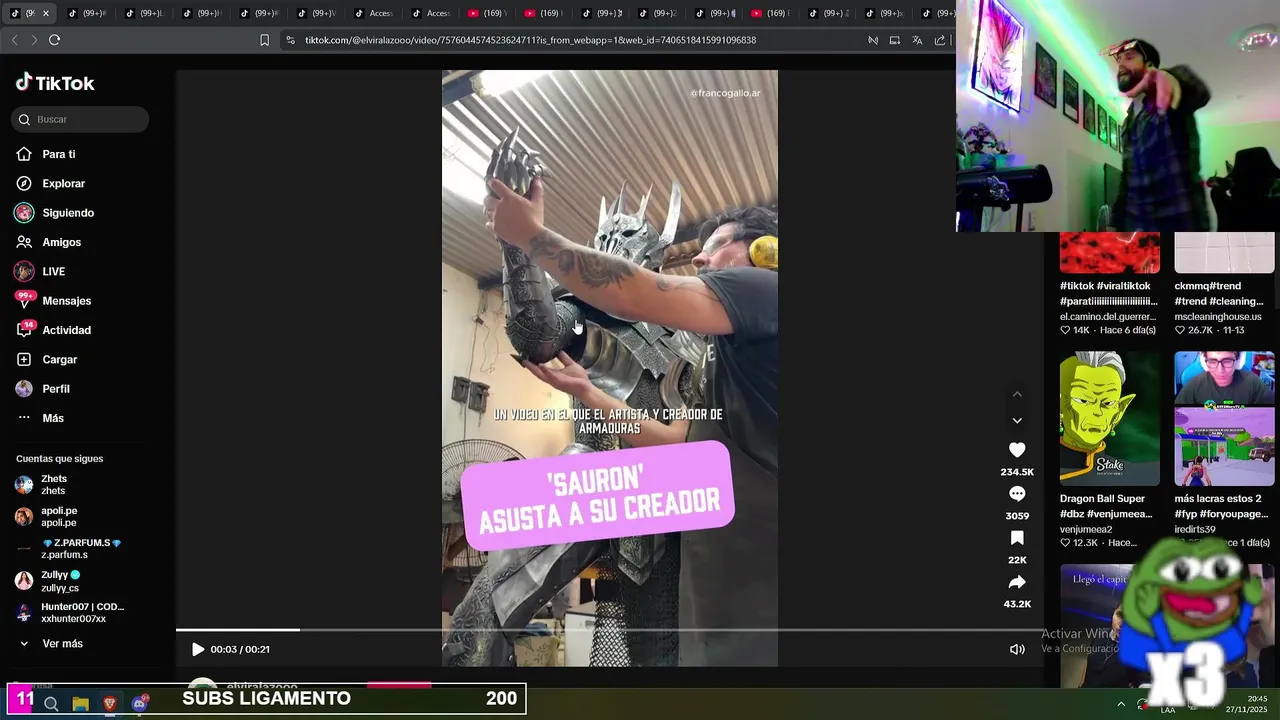
Task: Open the LIVE section
Action: pos(54,272)
